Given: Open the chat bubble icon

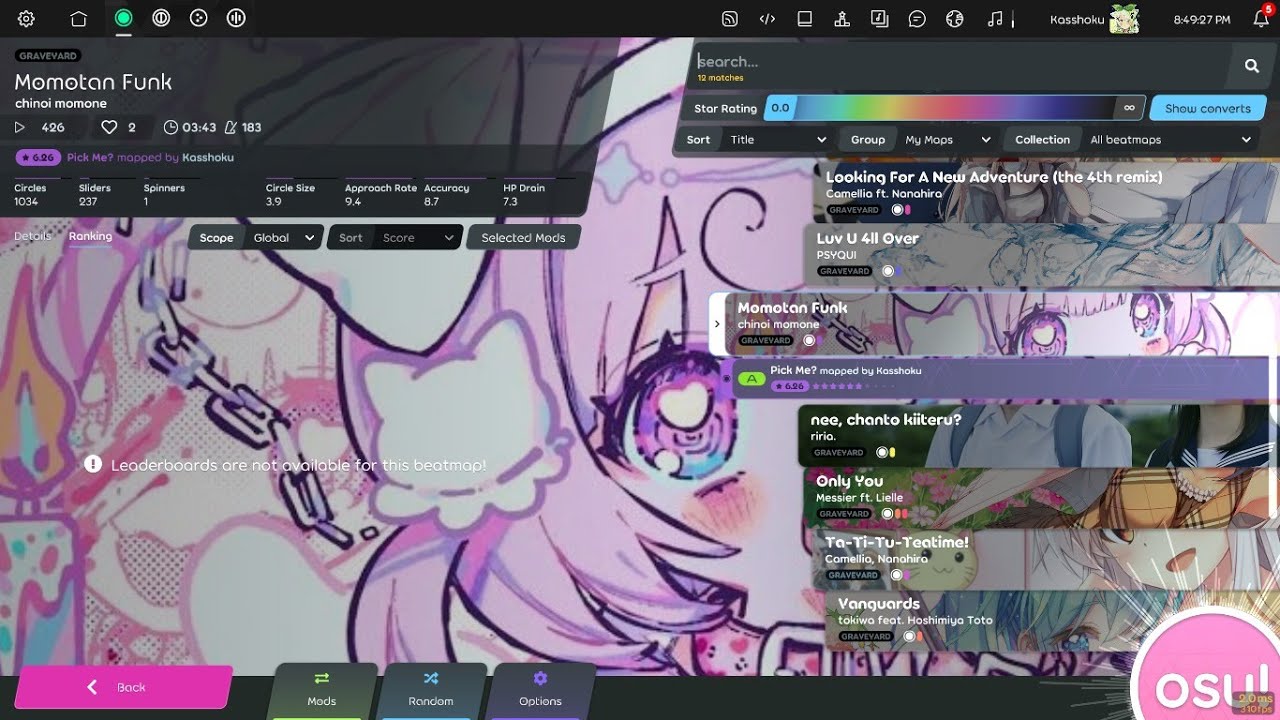Looking at the screenshot, I should tap(917, 18).
